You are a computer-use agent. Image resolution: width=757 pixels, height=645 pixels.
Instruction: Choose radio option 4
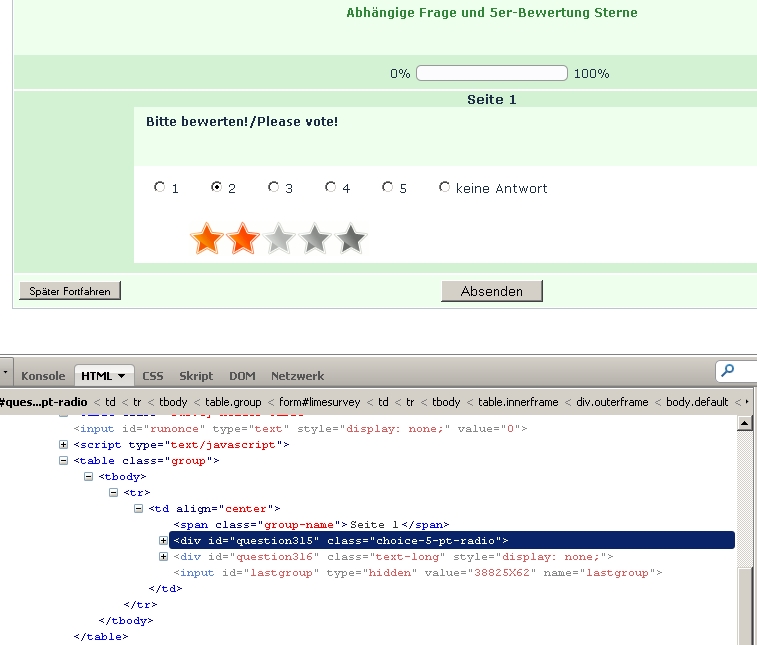click(331, 187)
